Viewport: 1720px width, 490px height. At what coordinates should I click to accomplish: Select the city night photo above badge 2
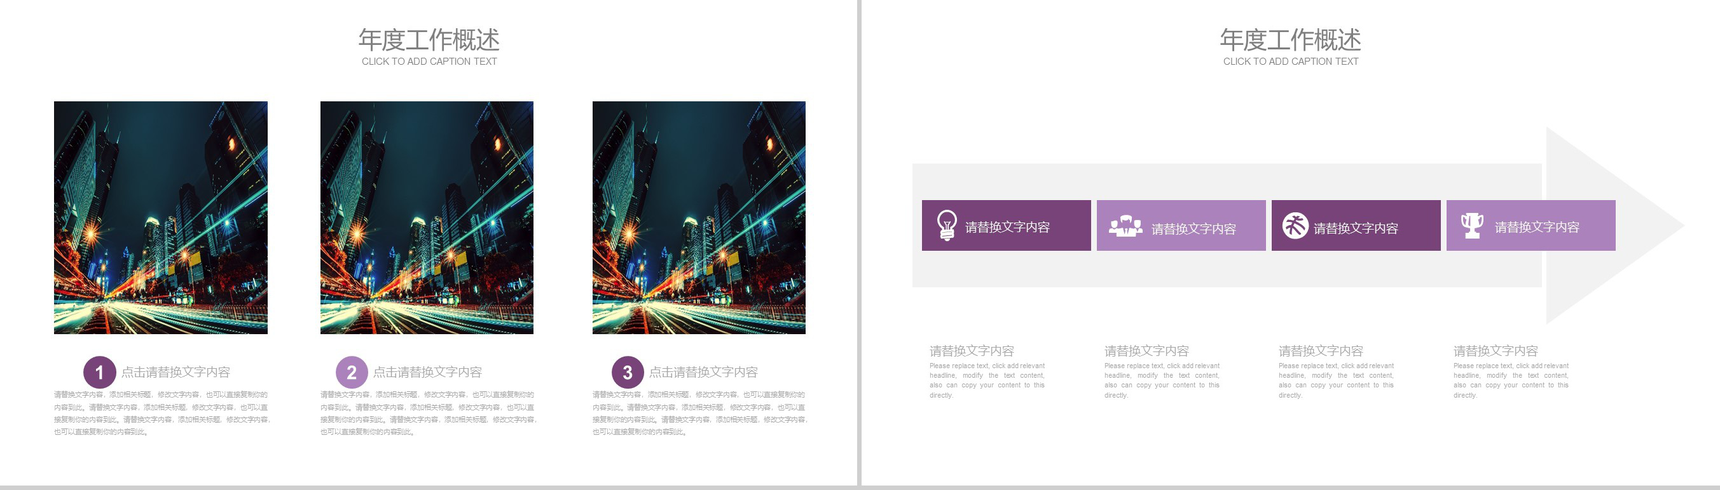[427, 217]
